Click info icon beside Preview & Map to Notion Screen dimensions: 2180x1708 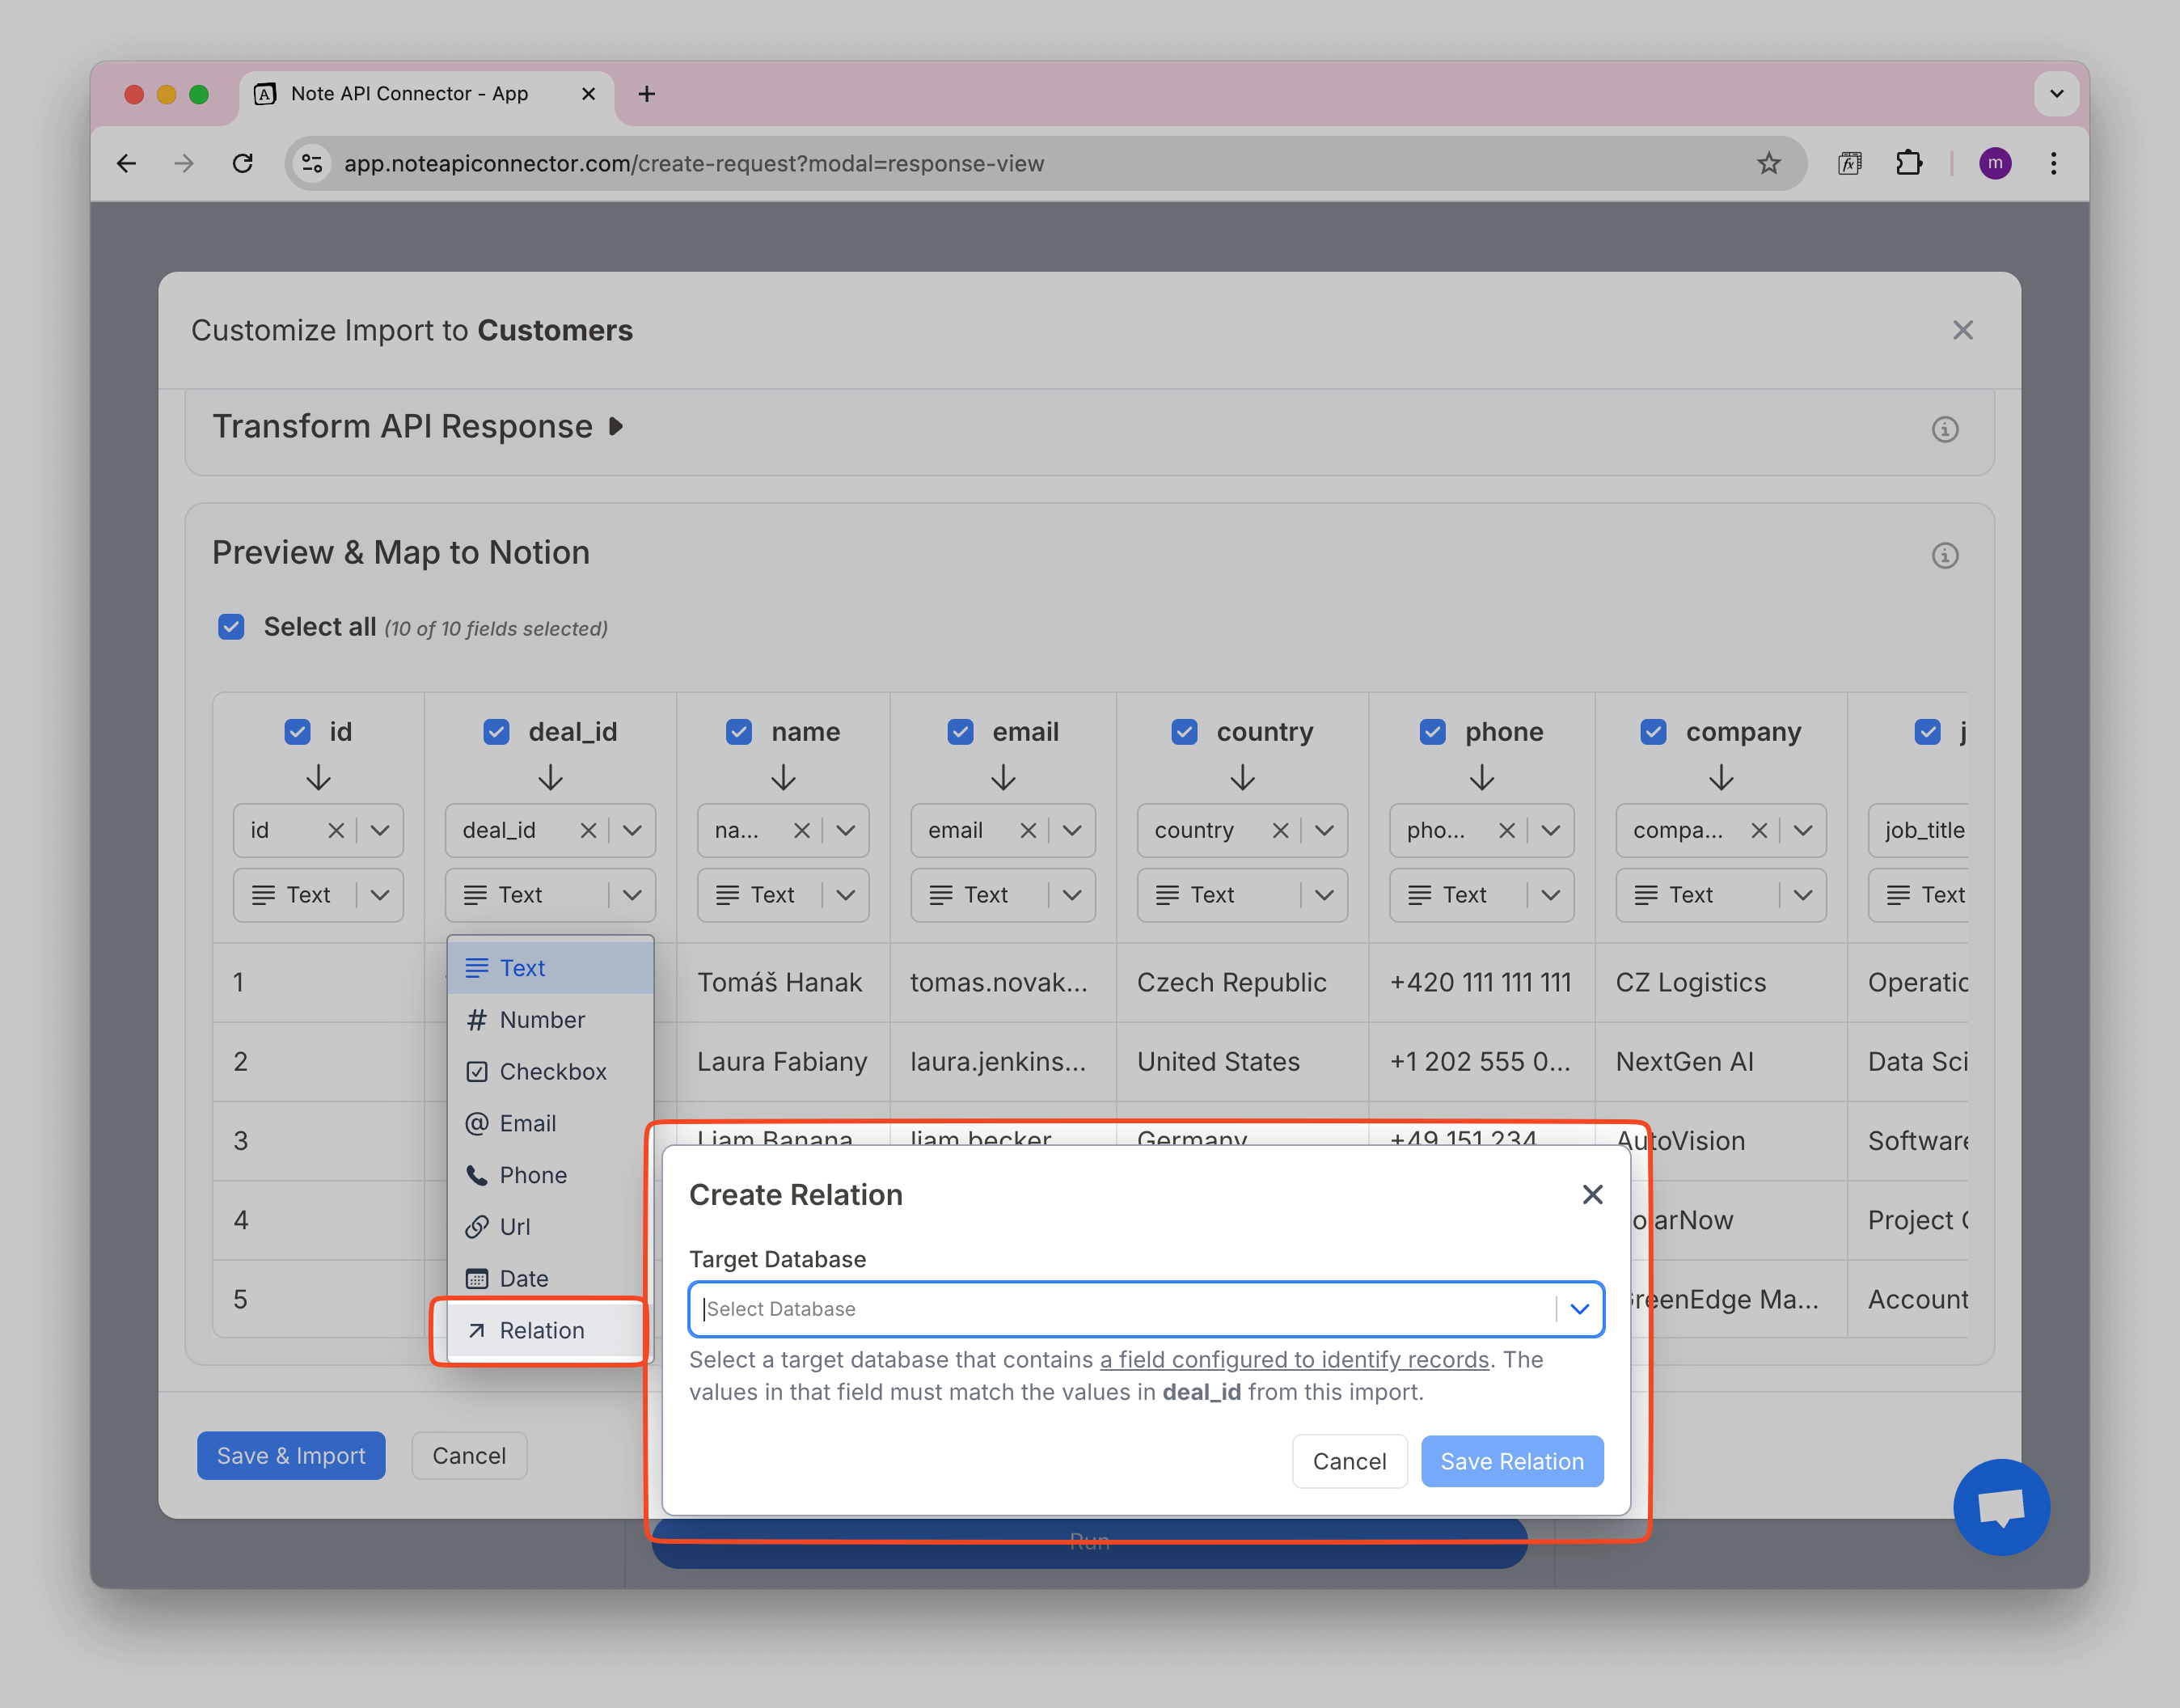(1944, 555)
